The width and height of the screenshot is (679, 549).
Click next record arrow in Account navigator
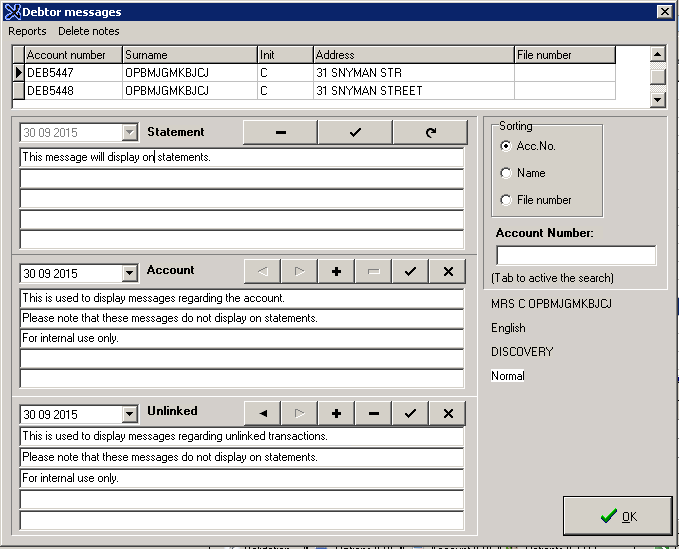(x=299, y=271)
